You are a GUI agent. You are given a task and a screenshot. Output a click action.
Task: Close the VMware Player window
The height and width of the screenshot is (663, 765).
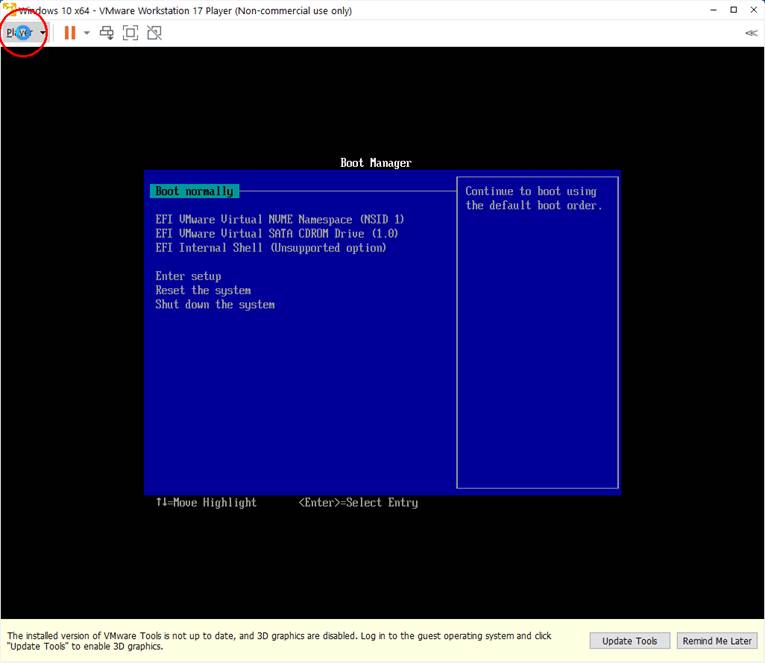pos(753,10)
